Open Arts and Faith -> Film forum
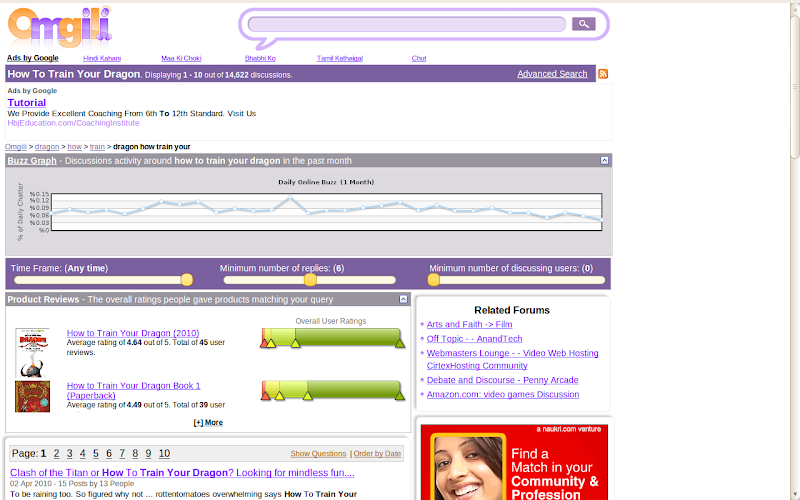This screenshot has height=500, width=800. 469,324
